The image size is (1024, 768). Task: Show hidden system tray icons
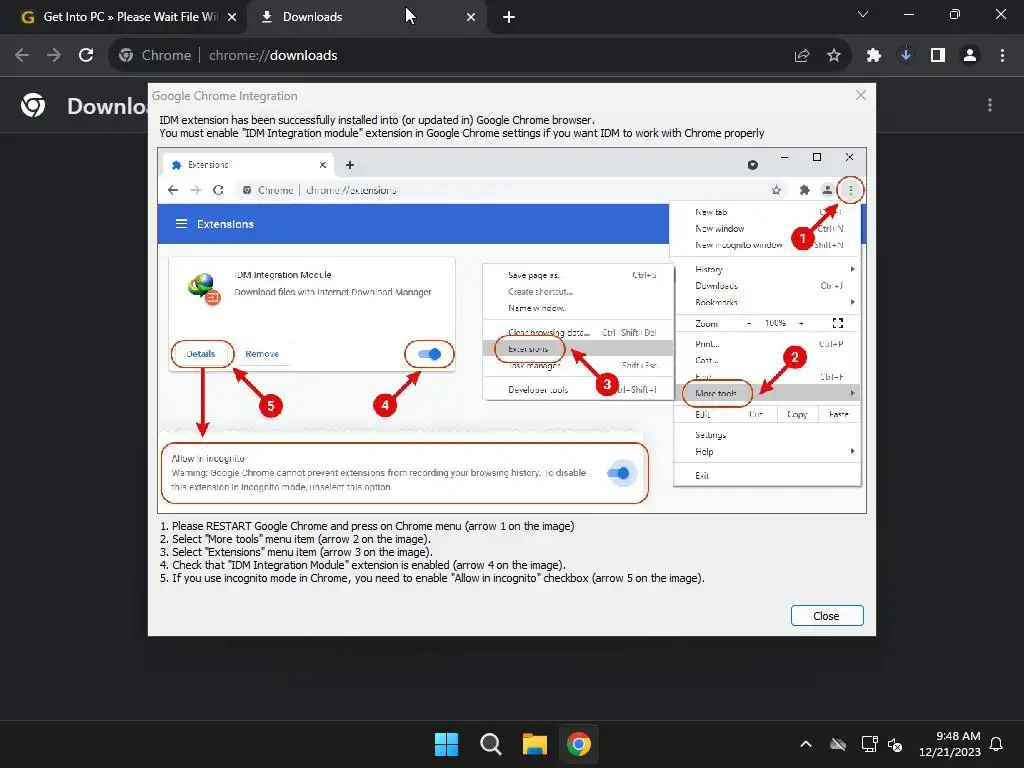coord(806,744)
